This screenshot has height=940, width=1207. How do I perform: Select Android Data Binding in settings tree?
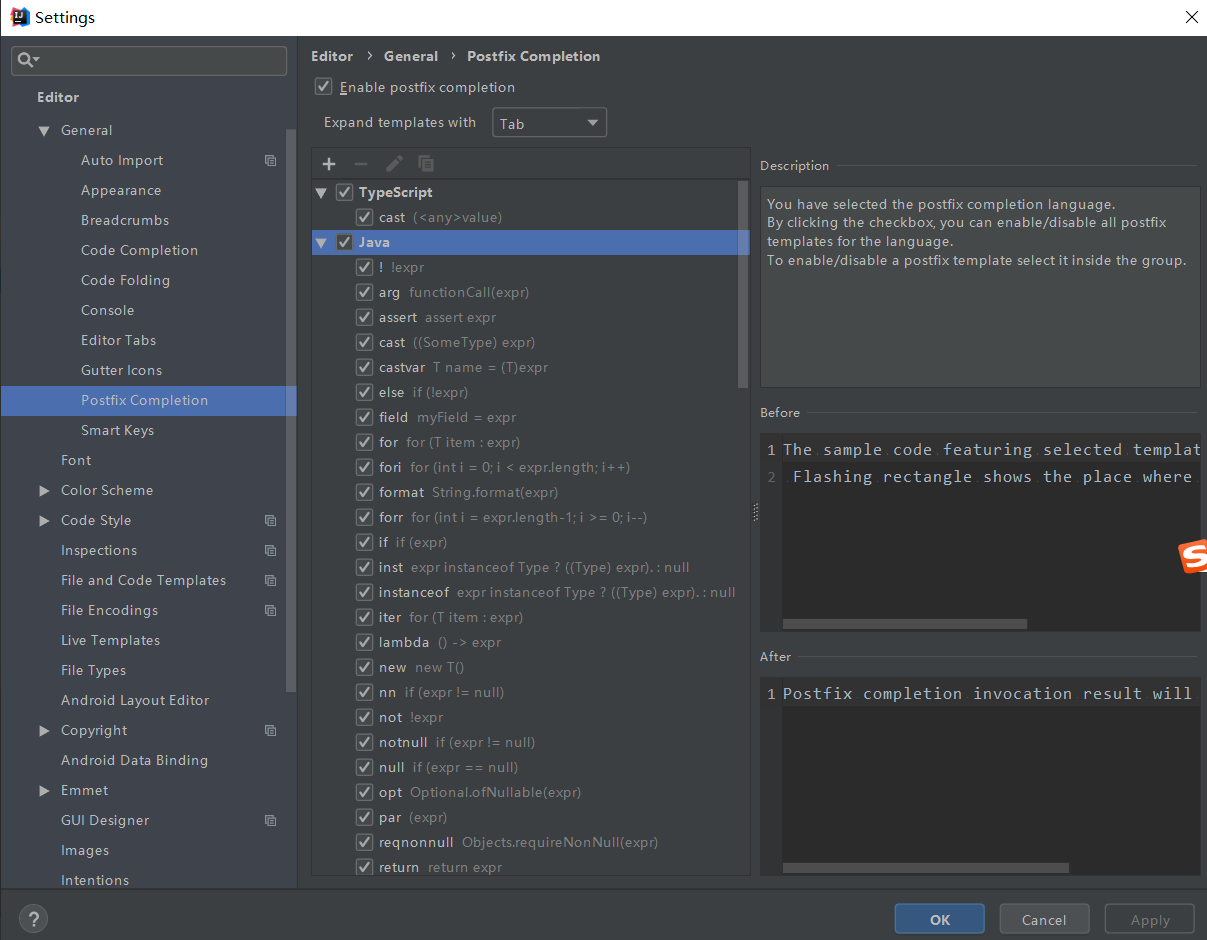pos(134,760)
